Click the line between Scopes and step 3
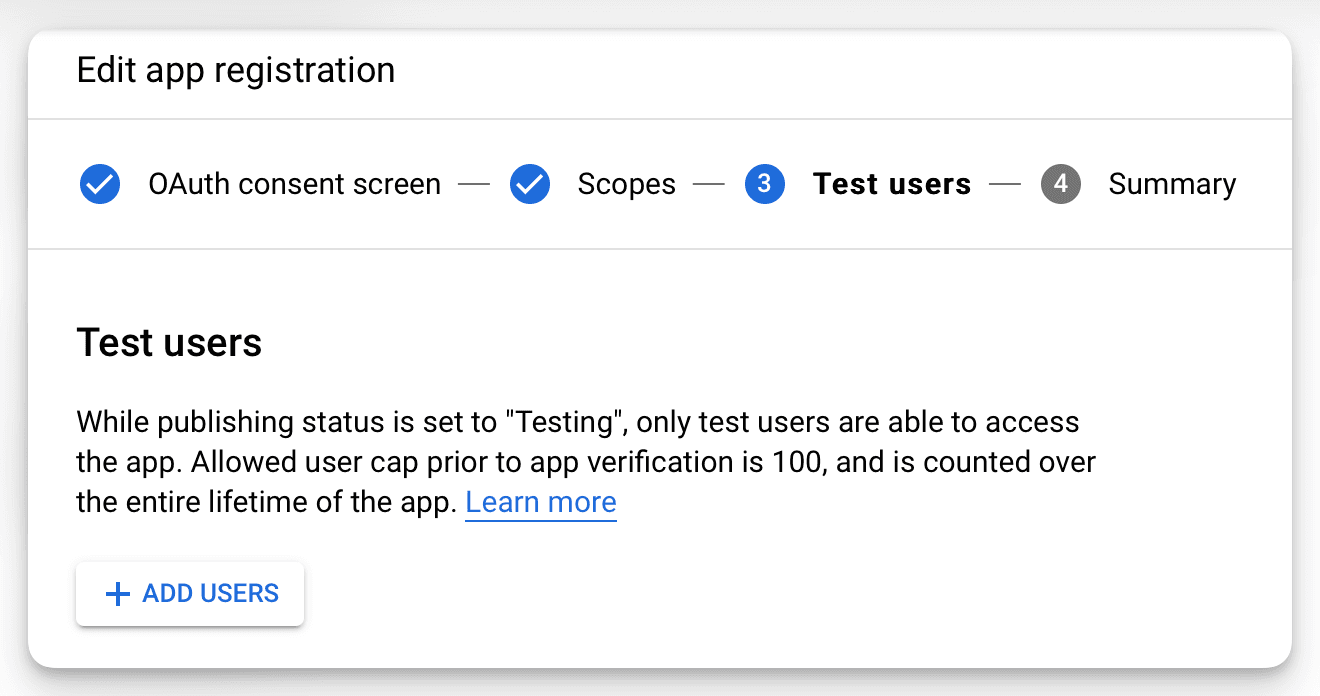This screenshot has height=696, width=1320. coord(710,185)
